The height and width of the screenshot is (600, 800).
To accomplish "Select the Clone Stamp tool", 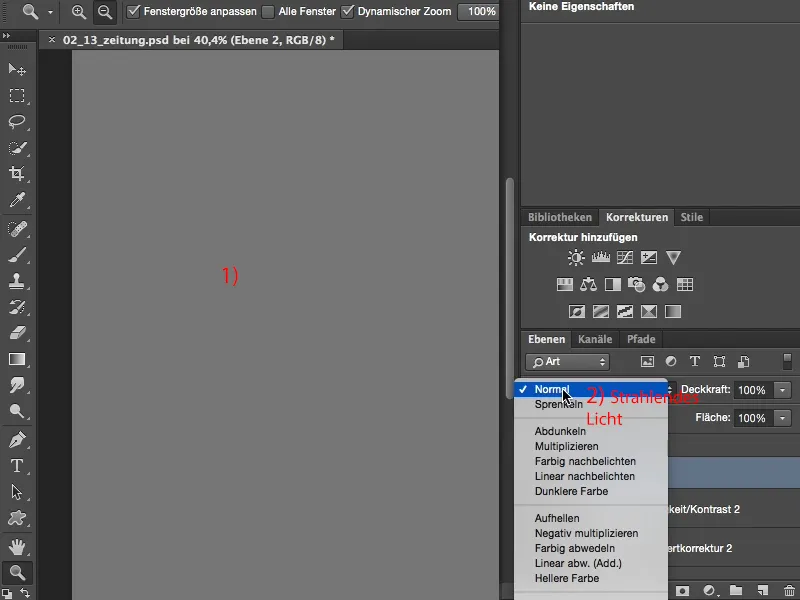I will (x=17, y=281).
